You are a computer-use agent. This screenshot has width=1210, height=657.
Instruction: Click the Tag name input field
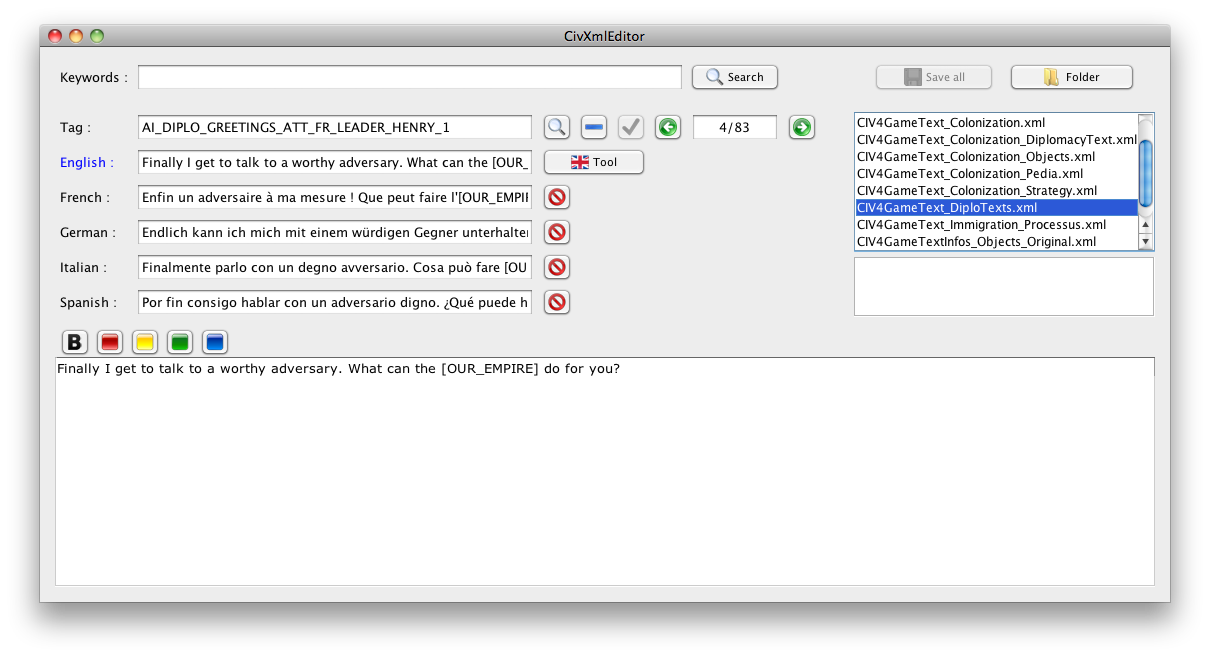coord(335,127)
